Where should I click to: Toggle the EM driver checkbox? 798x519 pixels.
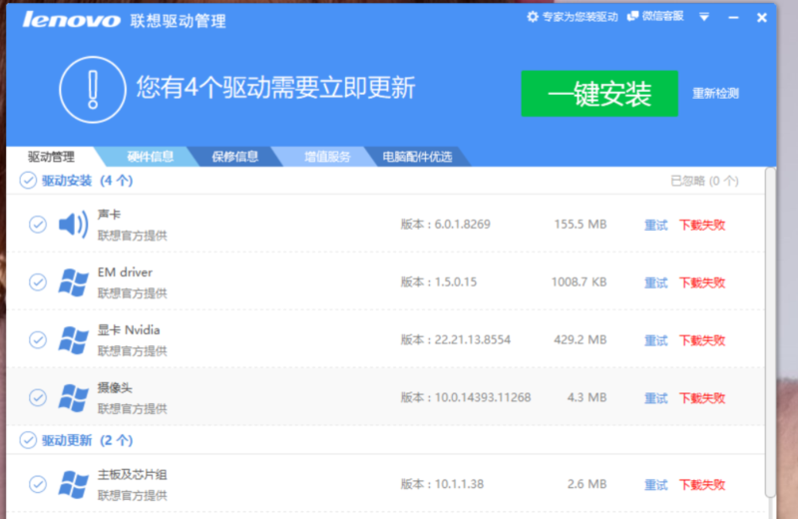coord(38,282)
